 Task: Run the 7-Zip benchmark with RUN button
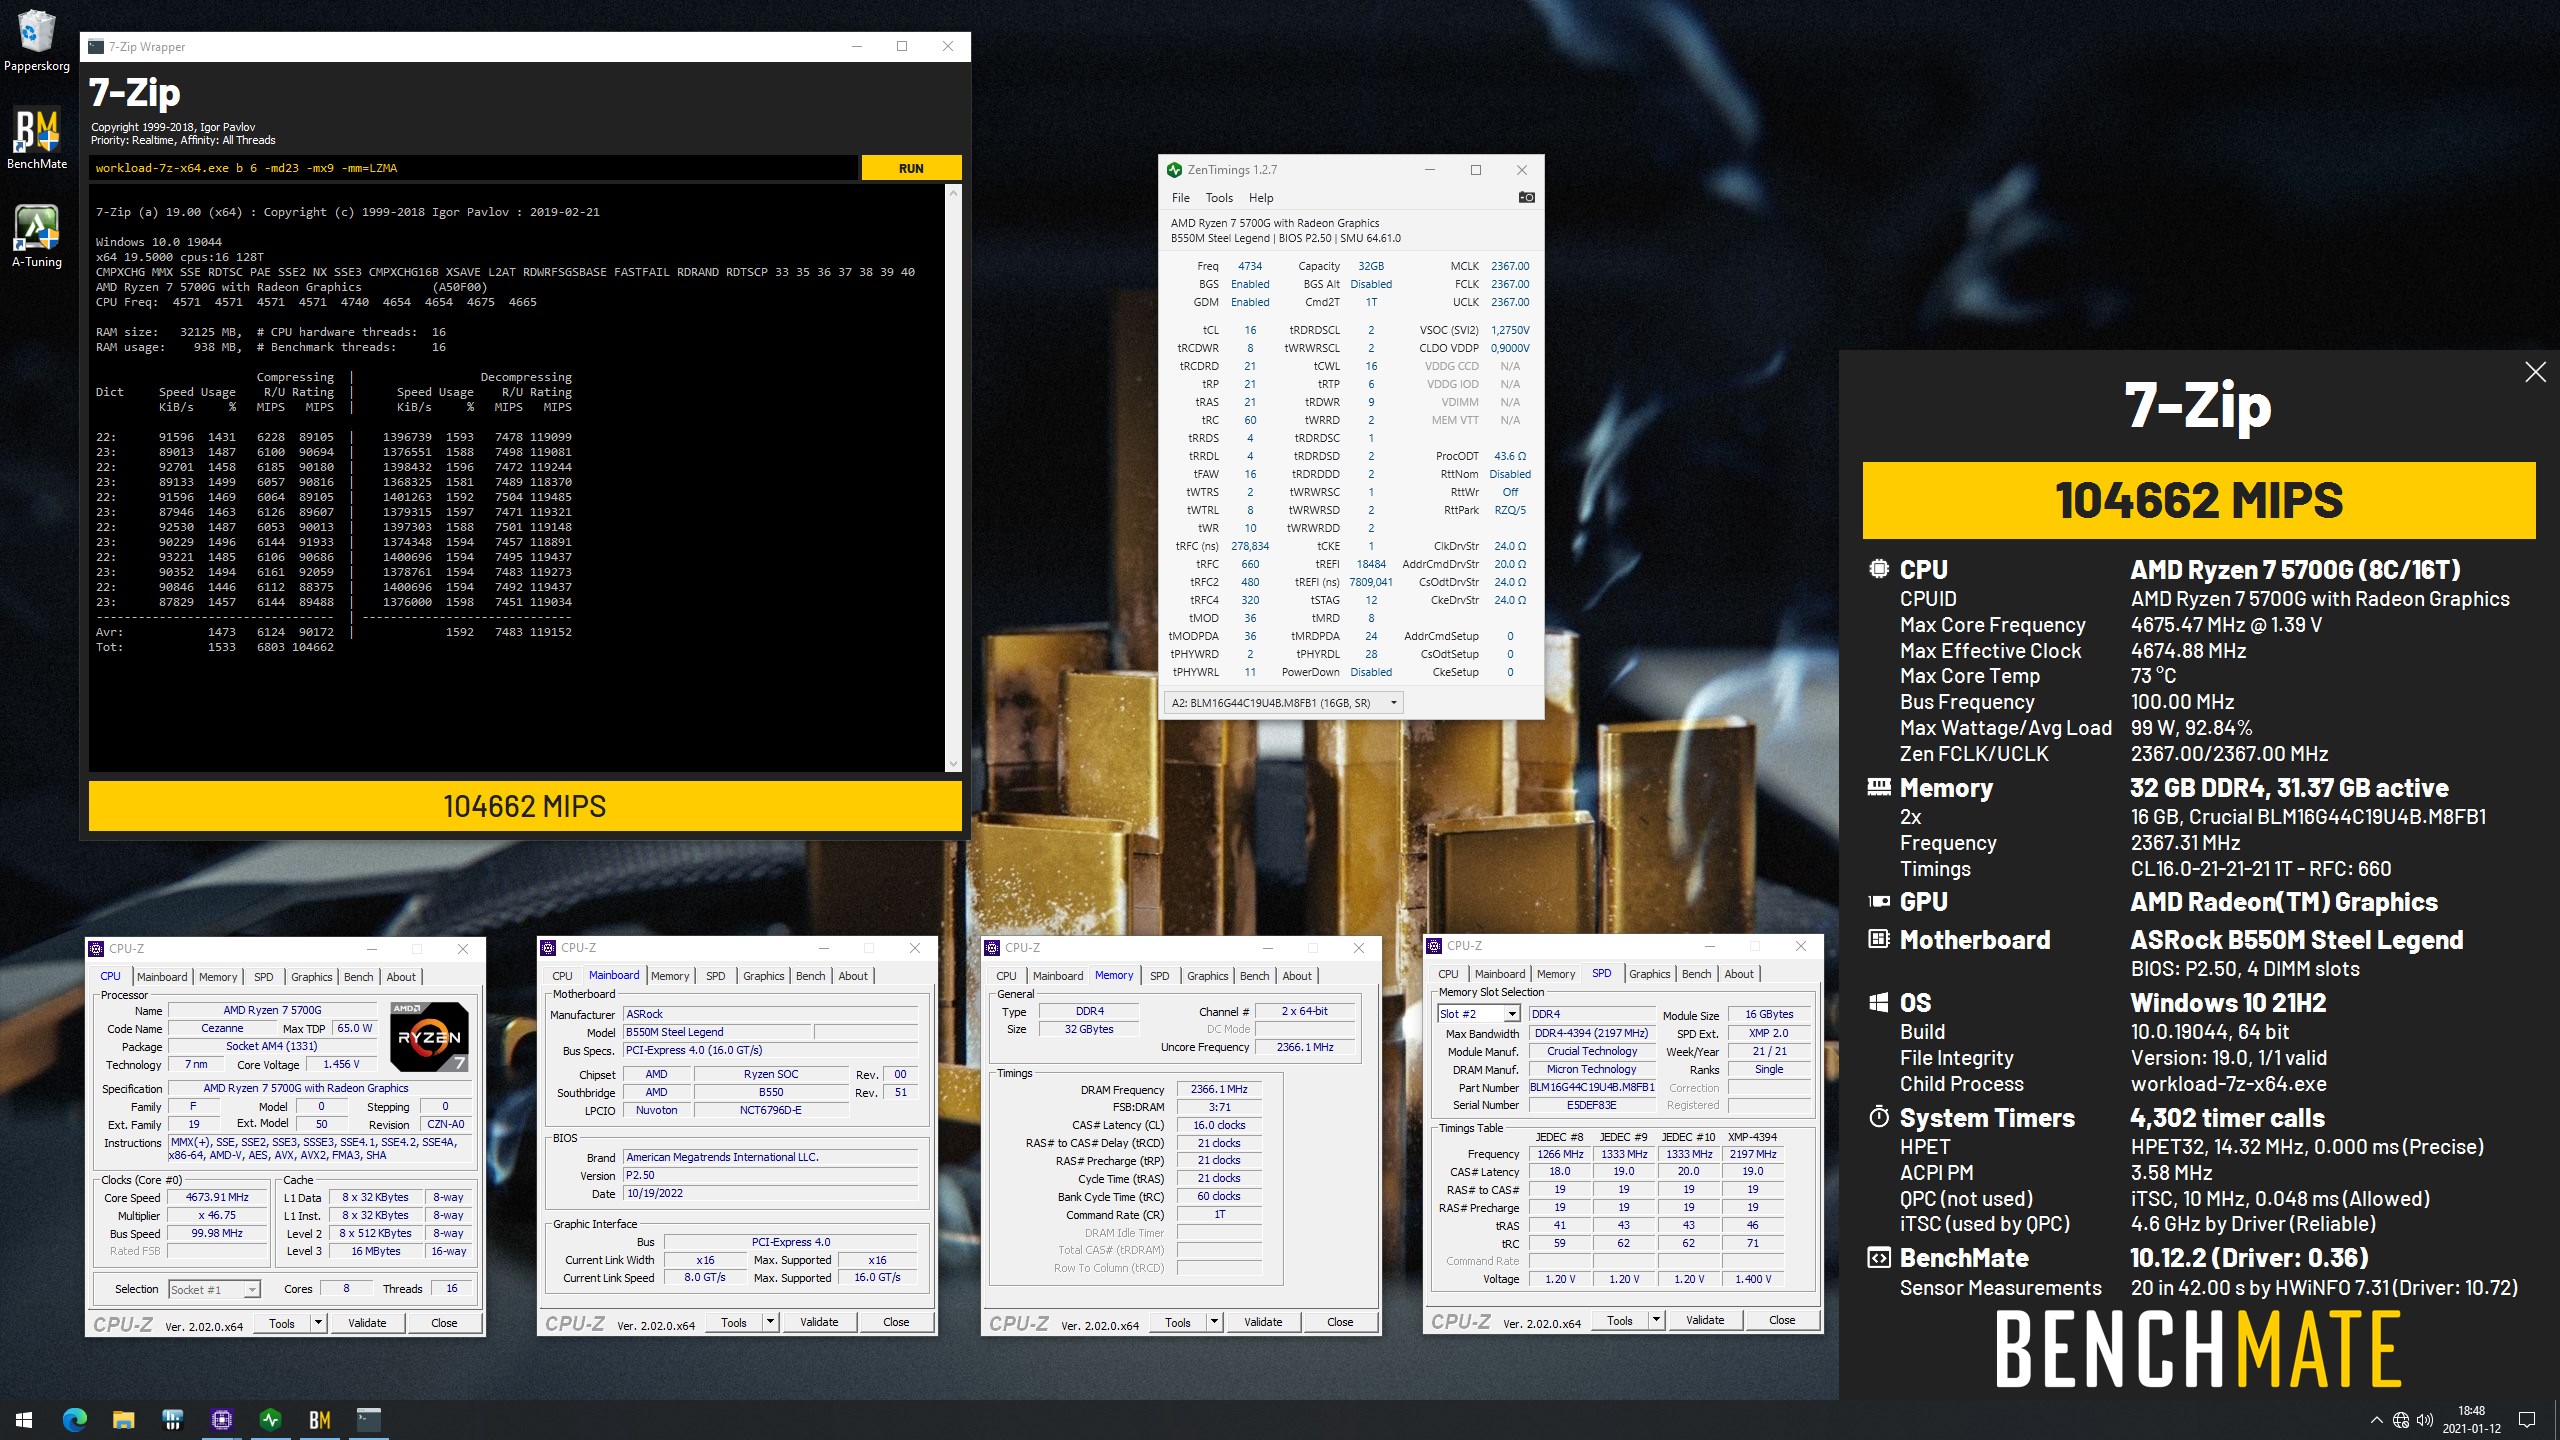[911, 168]
